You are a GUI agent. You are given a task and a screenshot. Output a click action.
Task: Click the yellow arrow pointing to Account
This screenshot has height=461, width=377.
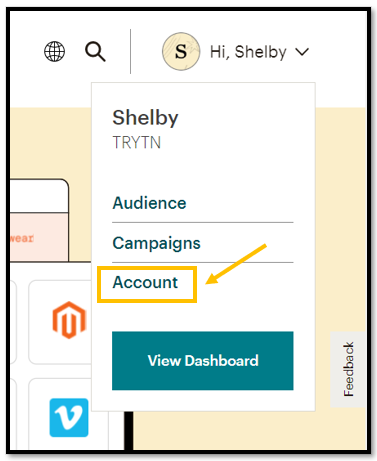[x=236, y=264]
